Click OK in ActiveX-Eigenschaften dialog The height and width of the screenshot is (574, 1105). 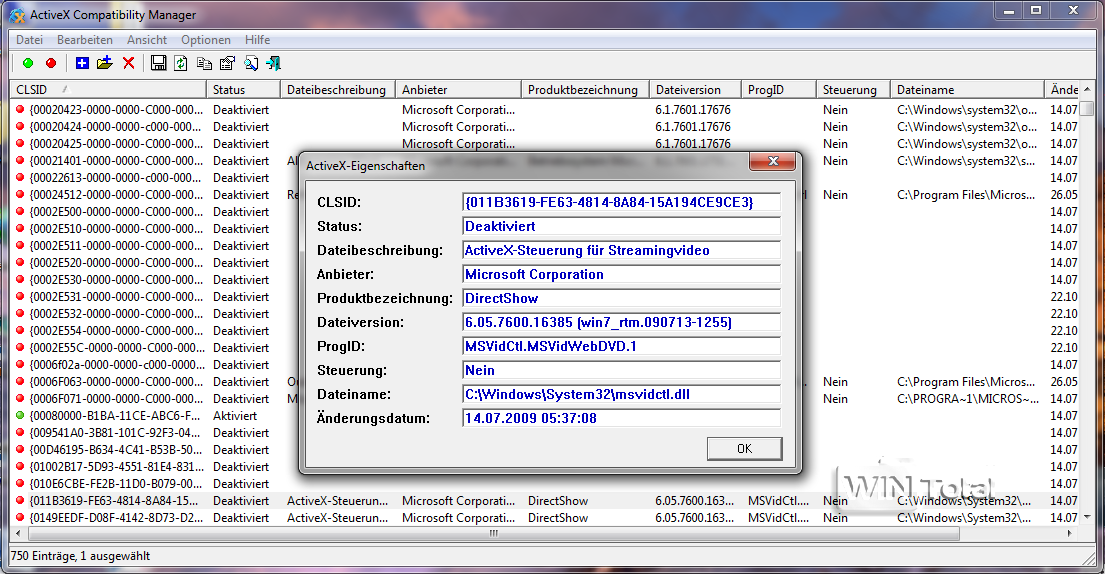click(x=744, y=449)
